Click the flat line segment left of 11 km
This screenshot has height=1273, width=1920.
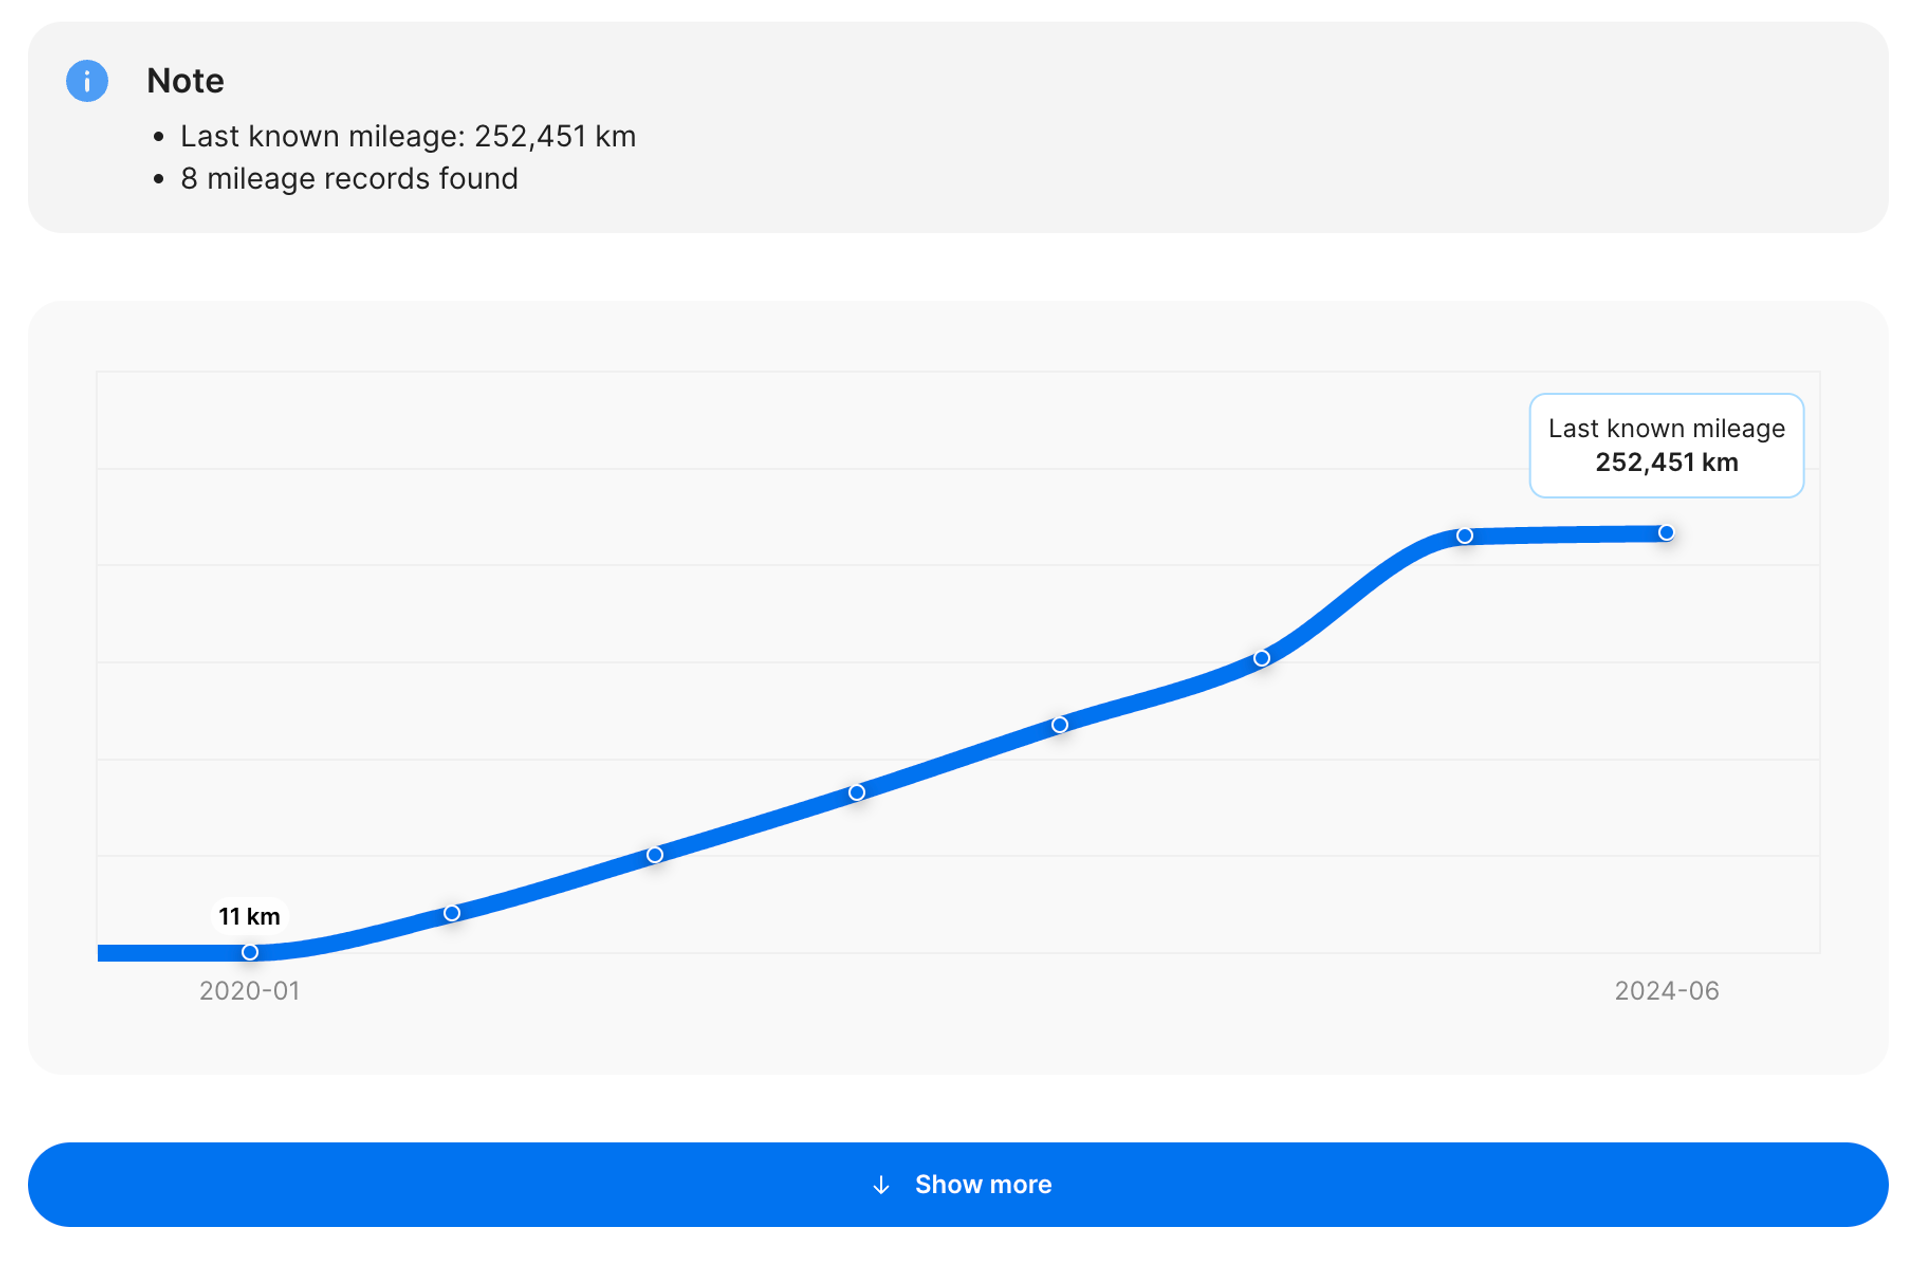coord(170,953)
